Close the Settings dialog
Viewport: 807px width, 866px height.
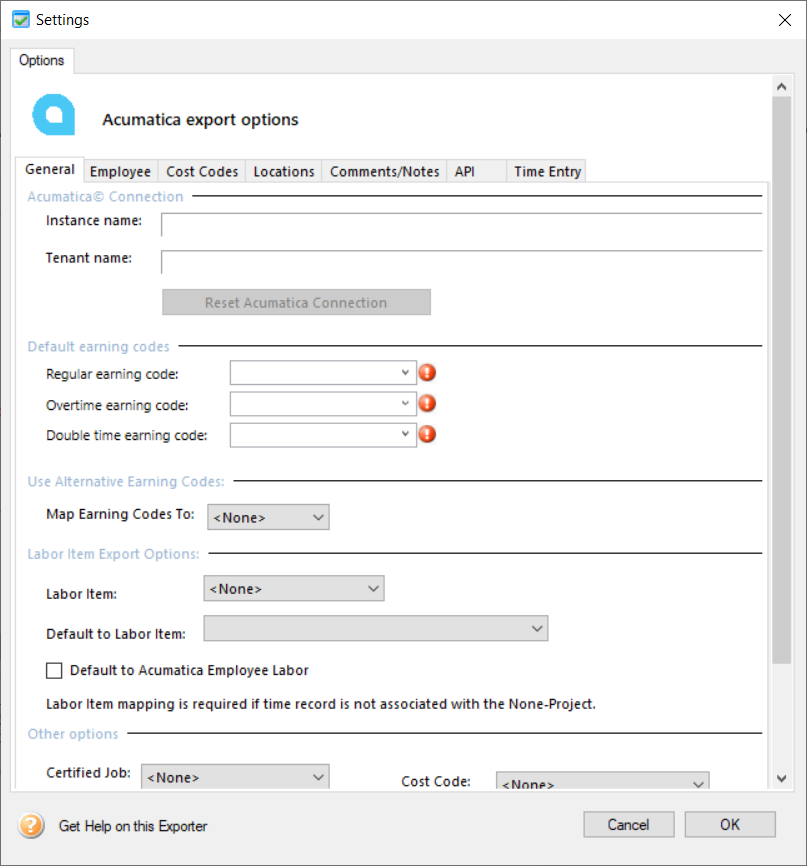[x=784, y=20]
